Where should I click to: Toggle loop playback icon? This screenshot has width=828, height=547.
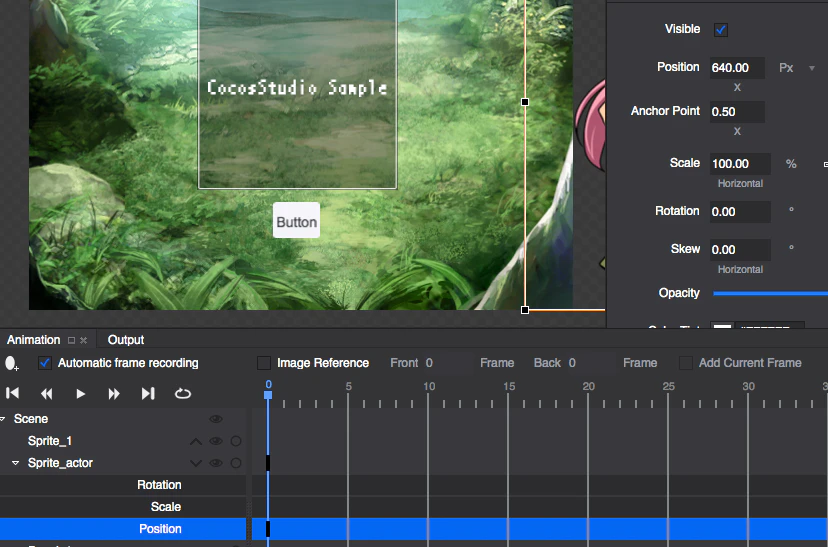coord(183,393)
